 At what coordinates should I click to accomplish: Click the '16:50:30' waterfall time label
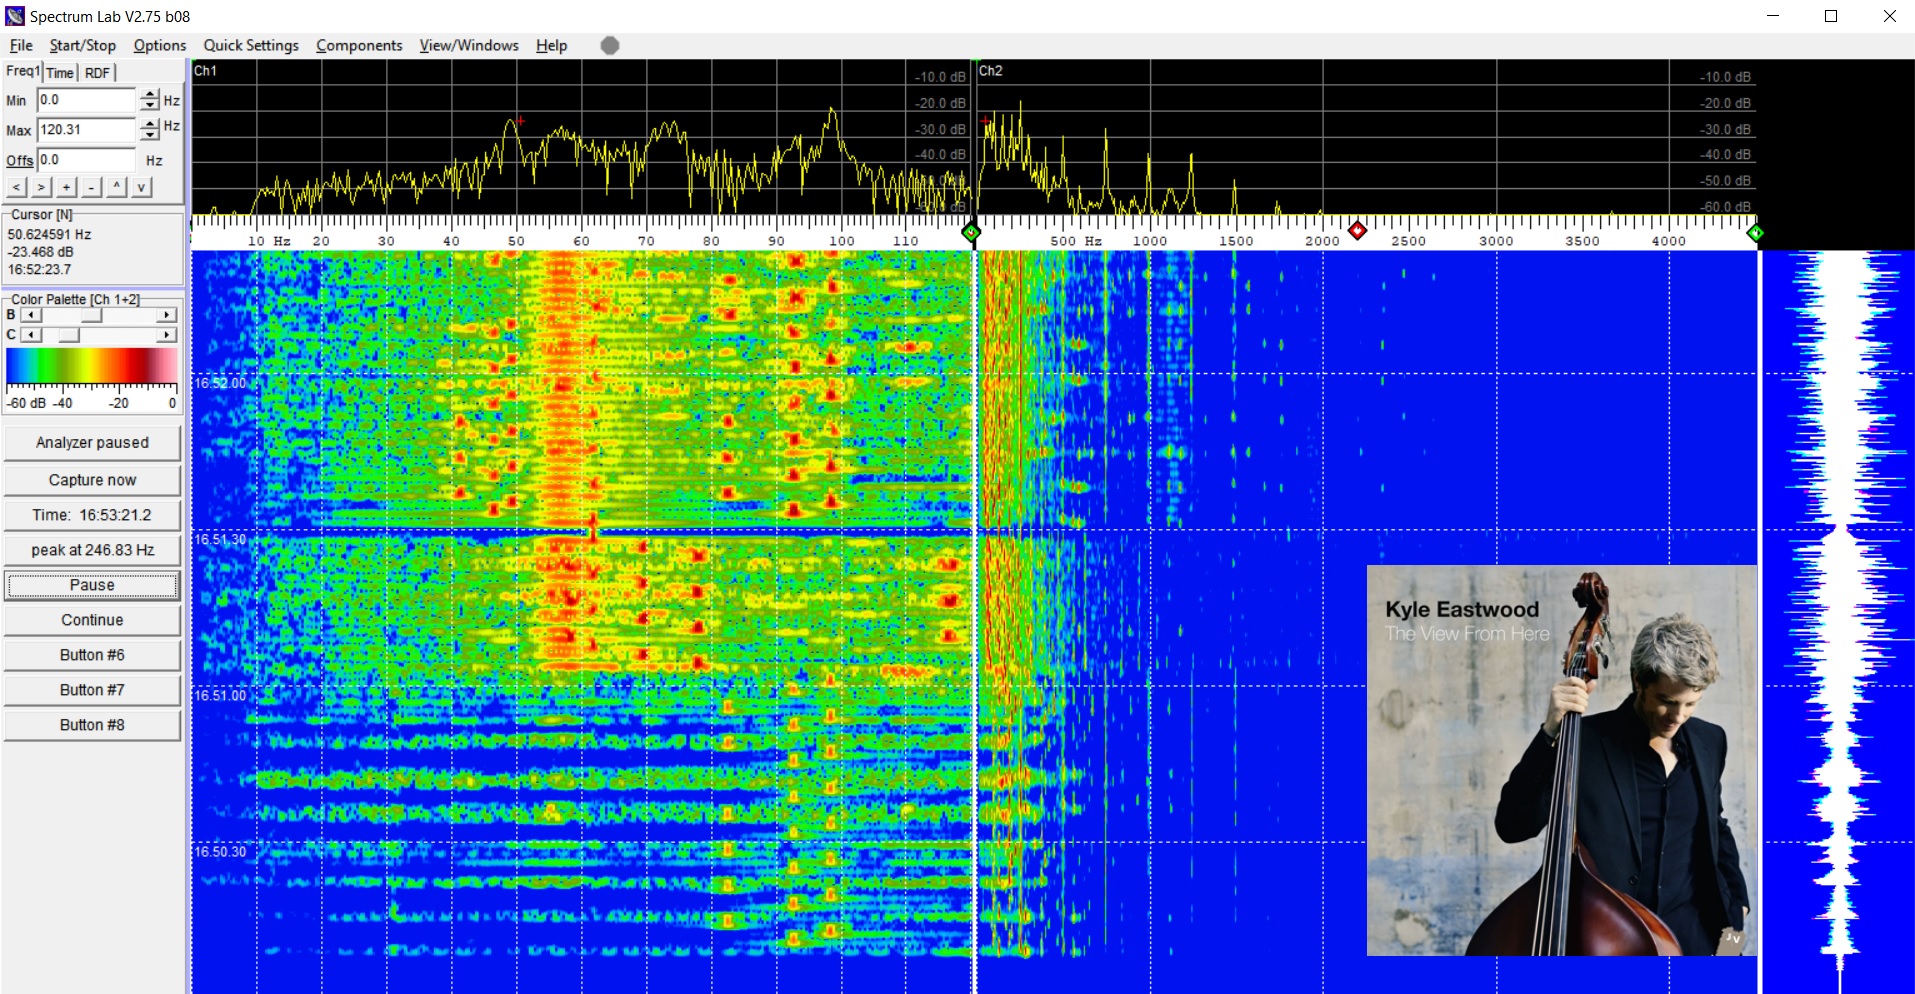[220, 851]
